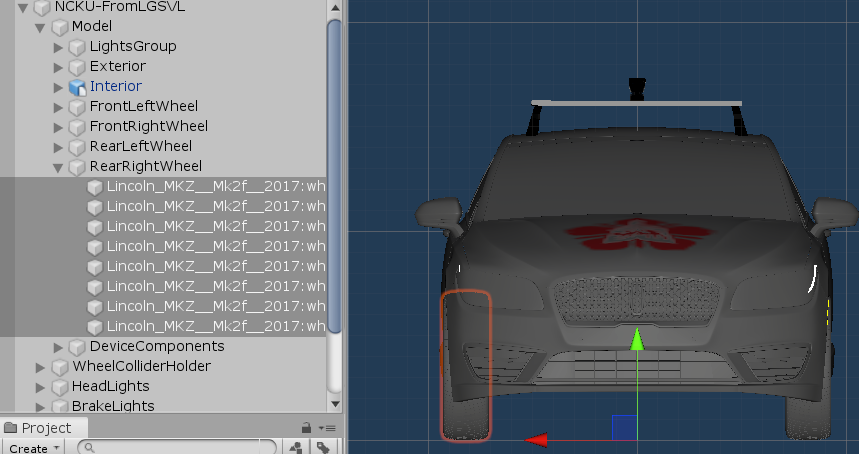Expand the Interior prefab node
Screen dimensions: 859x454
coord(58,87)
